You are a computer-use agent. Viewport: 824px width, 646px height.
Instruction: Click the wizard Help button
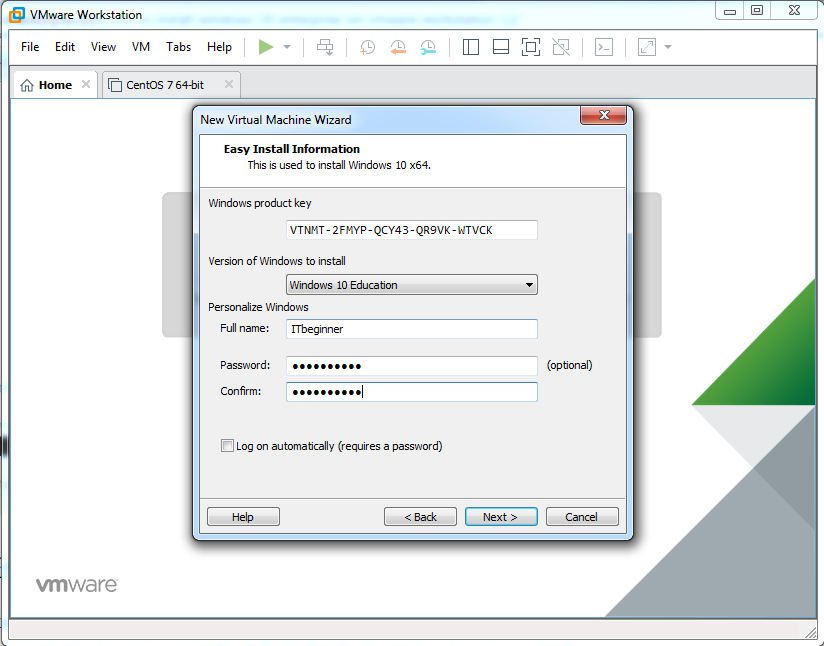coord(243,517)
